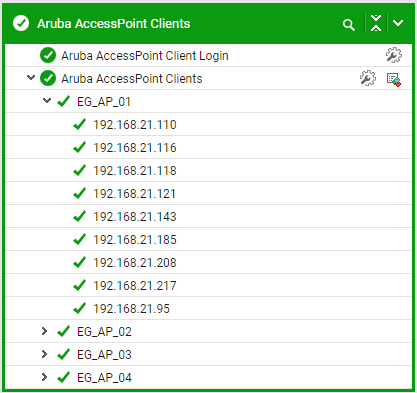Viewport: 417px width, 393px height.
Task: Open the header dropdown chevron menu
Action: click(398, 23)
